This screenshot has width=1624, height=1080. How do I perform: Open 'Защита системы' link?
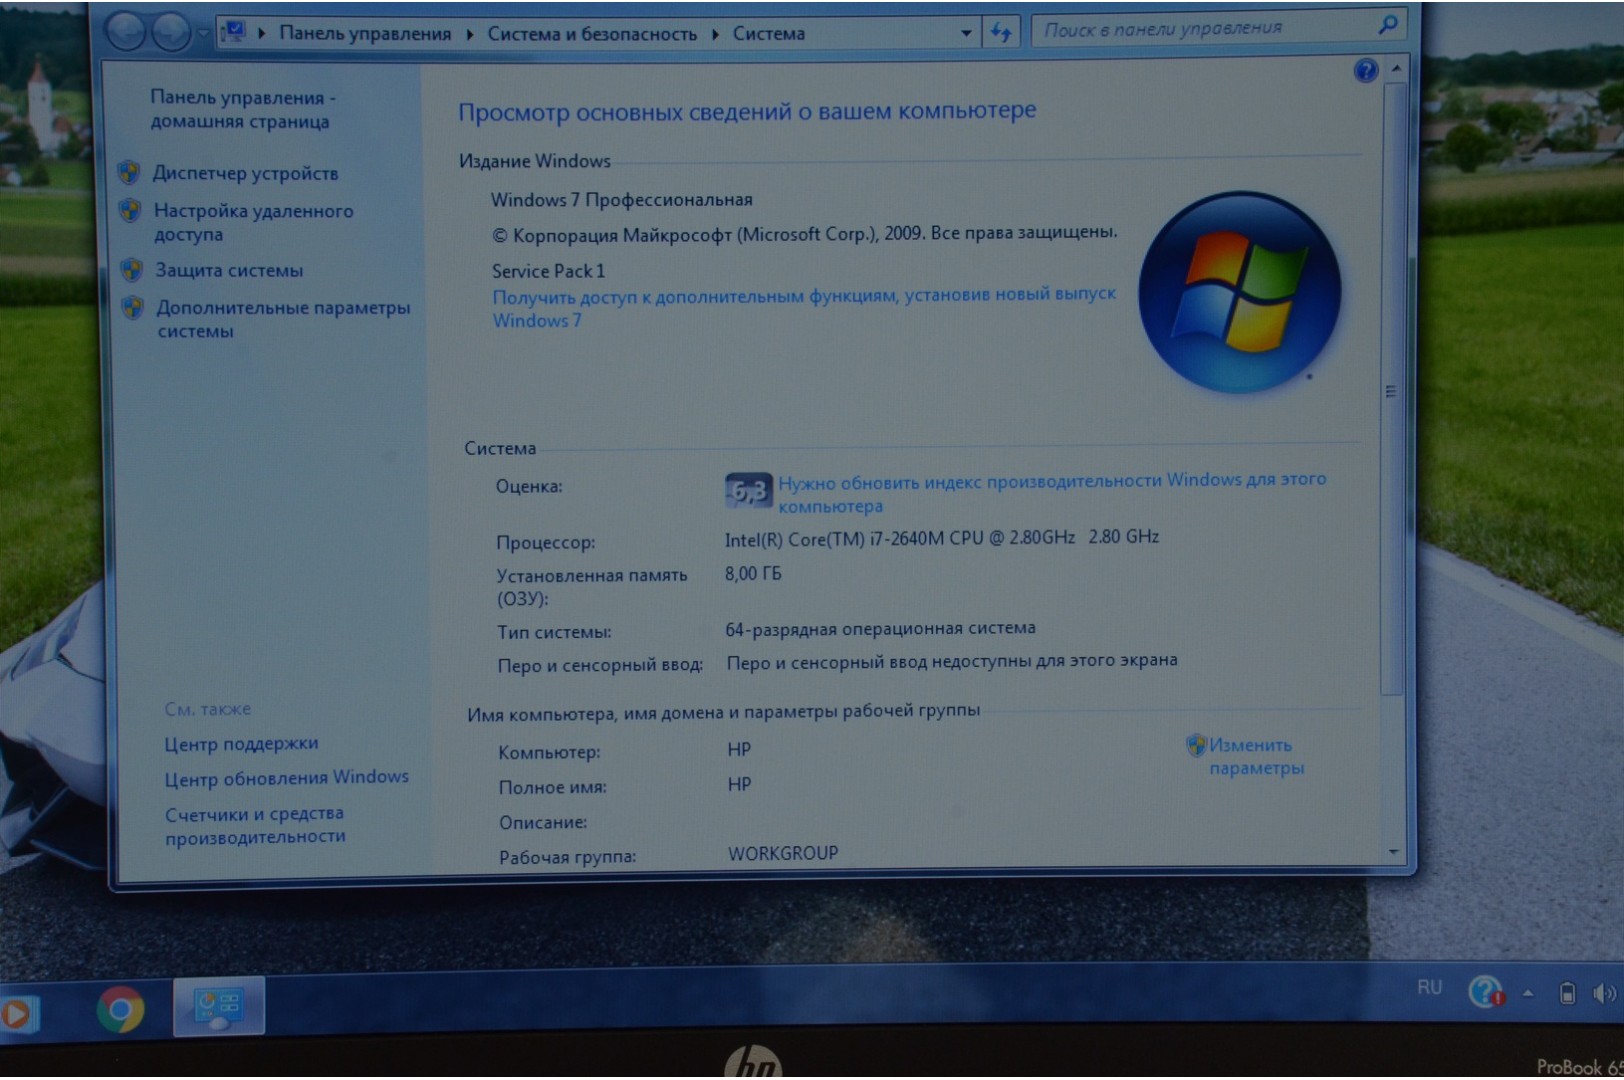point(228,270)
